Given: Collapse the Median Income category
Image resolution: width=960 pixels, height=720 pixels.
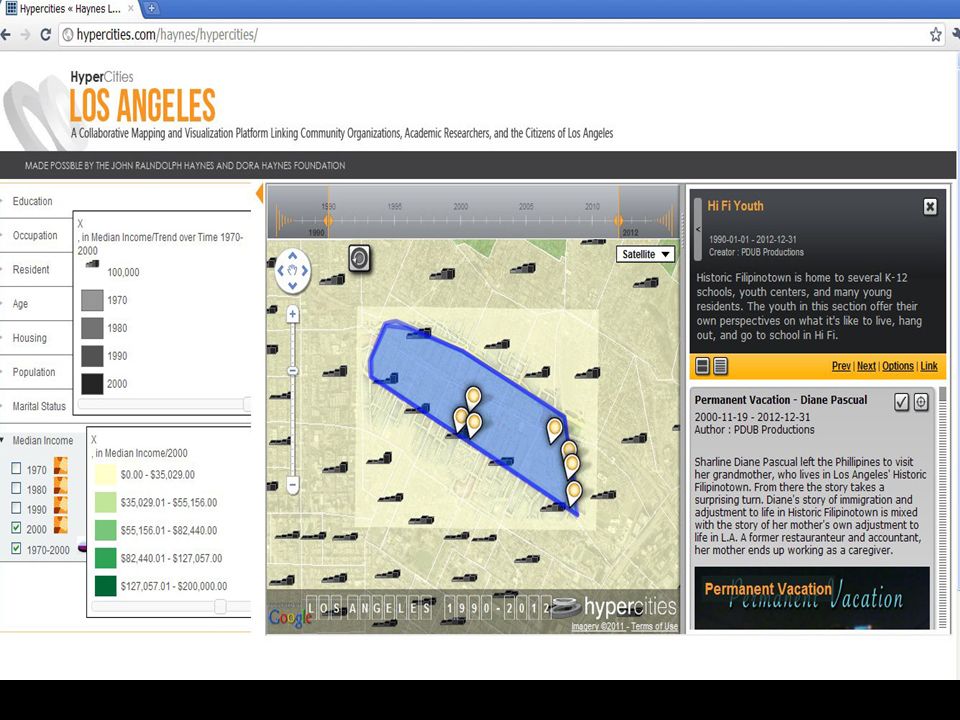Looking at the screenshot, I should (42, 441).
